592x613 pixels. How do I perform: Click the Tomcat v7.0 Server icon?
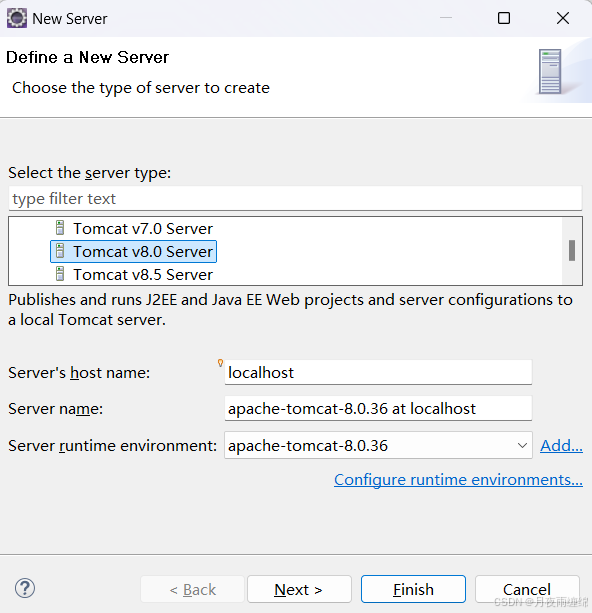[60, 228]
